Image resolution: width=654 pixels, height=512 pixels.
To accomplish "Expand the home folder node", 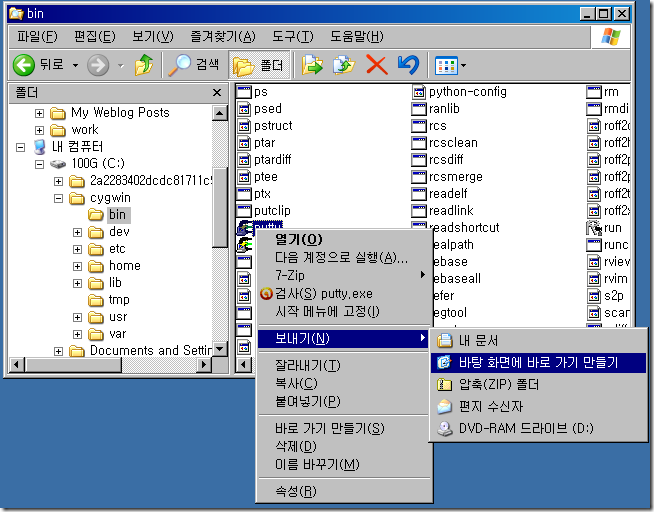I will [78, 266].
